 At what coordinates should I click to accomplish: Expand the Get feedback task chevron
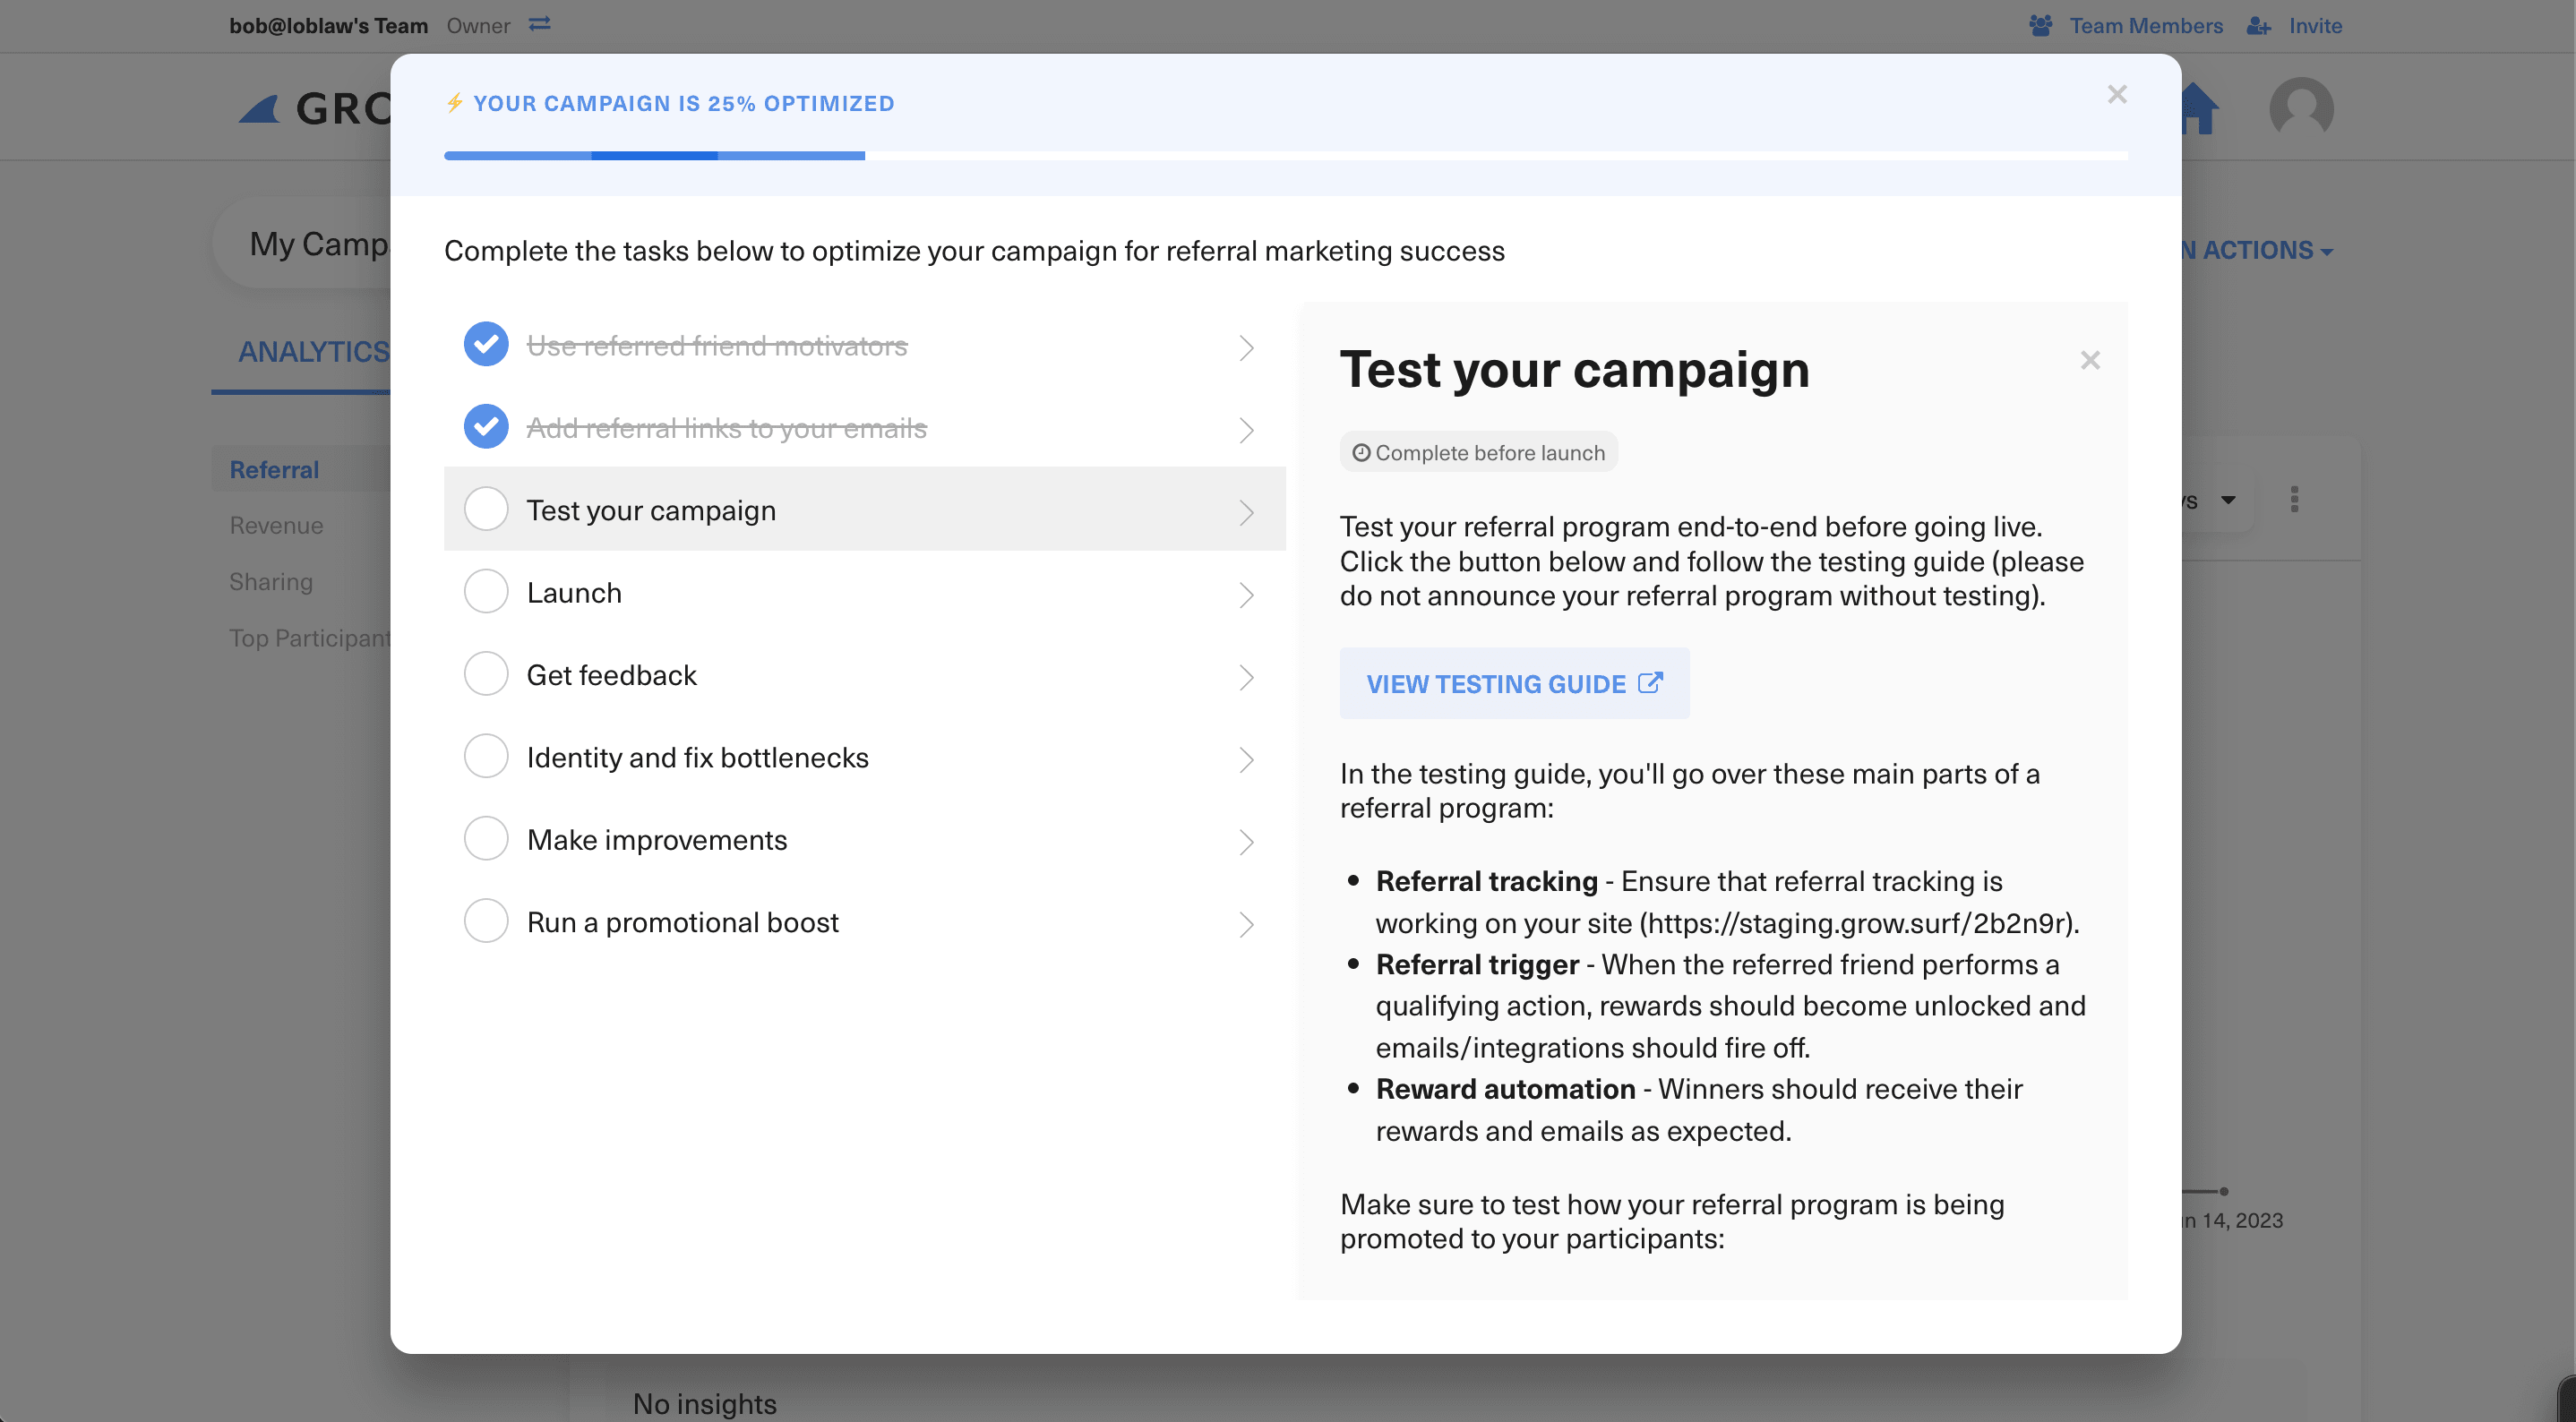tap(1246, 677)
